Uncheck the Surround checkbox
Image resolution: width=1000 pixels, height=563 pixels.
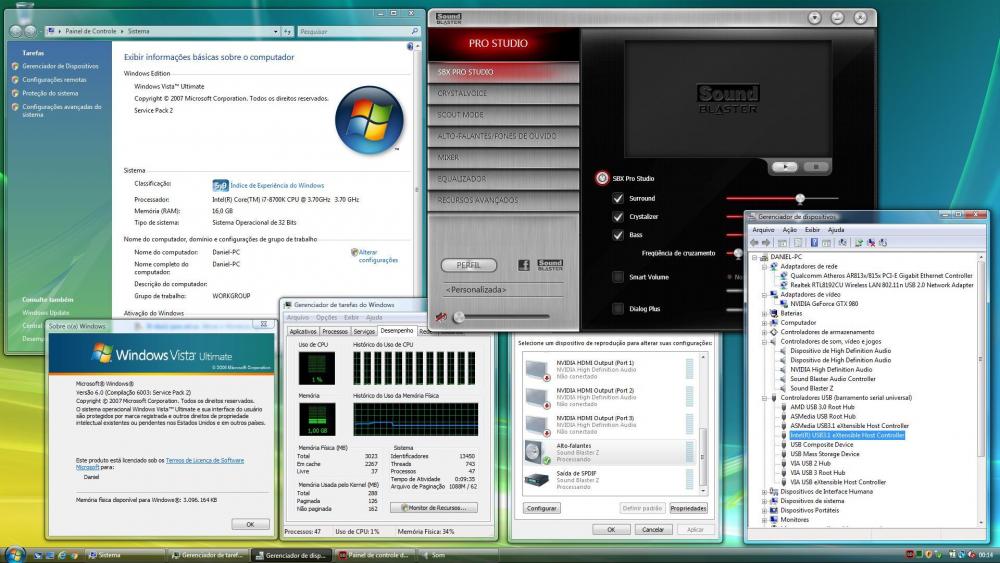[x=618, y=199]
